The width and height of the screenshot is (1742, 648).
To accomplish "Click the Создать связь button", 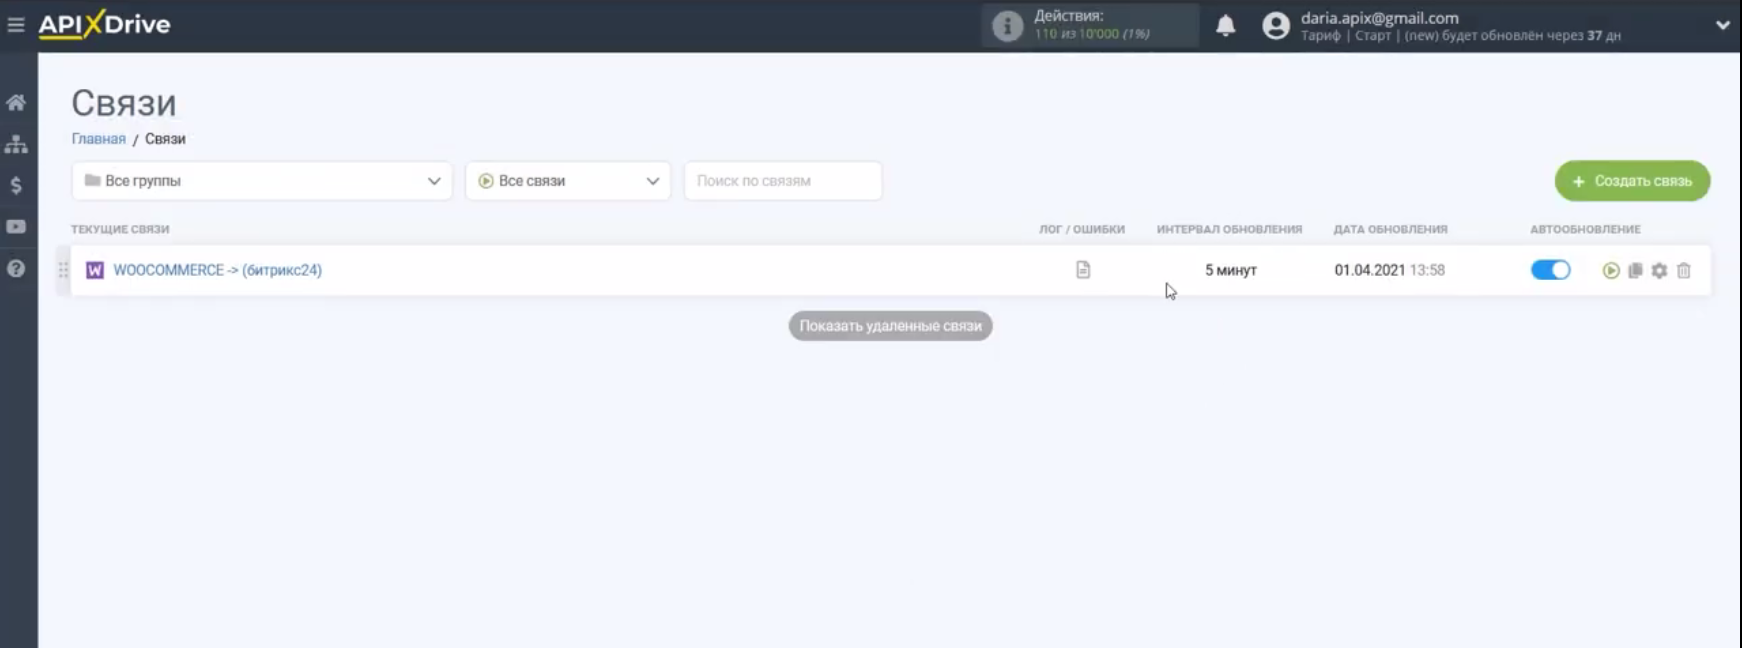I will pyautogui.click(x=1632, y=181).
